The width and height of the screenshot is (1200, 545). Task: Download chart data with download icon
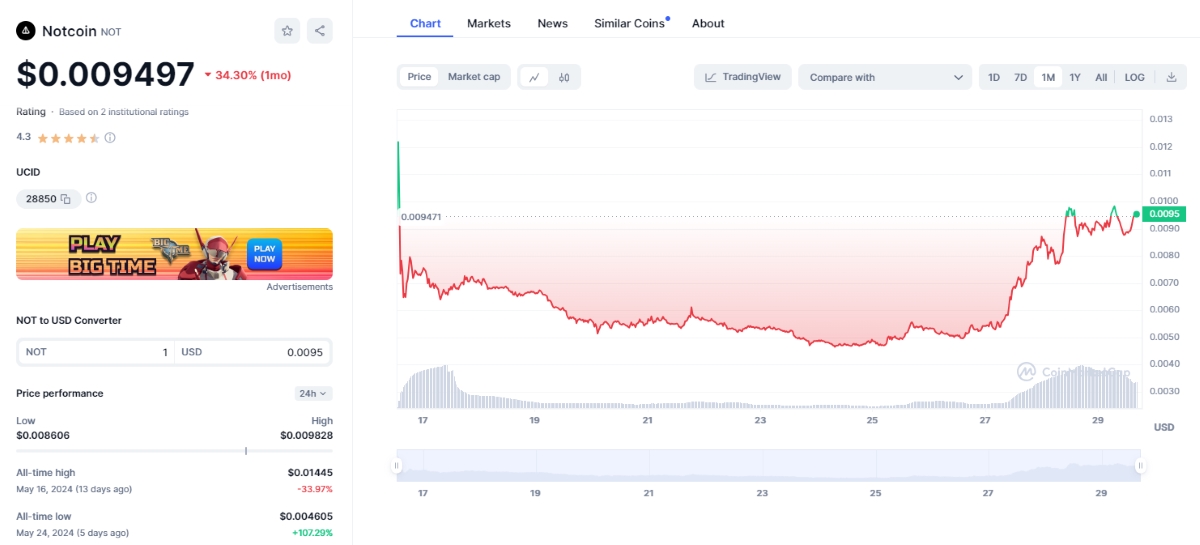[1171, 77]
